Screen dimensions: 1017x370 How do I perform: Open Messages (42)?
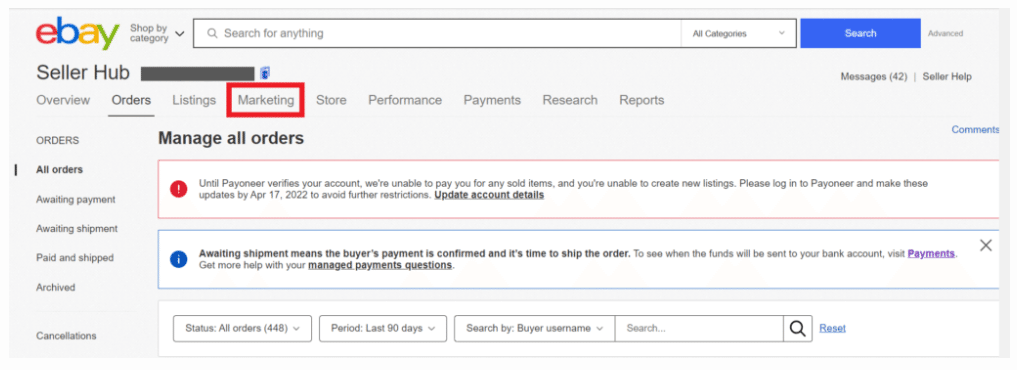point(874,77)
